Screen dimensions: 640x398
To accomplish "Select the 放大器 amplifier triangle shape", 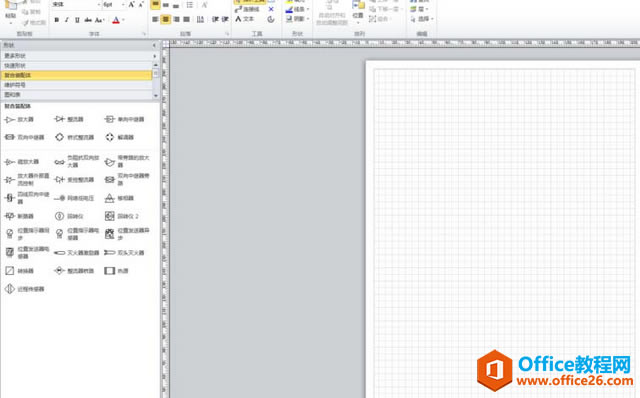I will (19, 120).
